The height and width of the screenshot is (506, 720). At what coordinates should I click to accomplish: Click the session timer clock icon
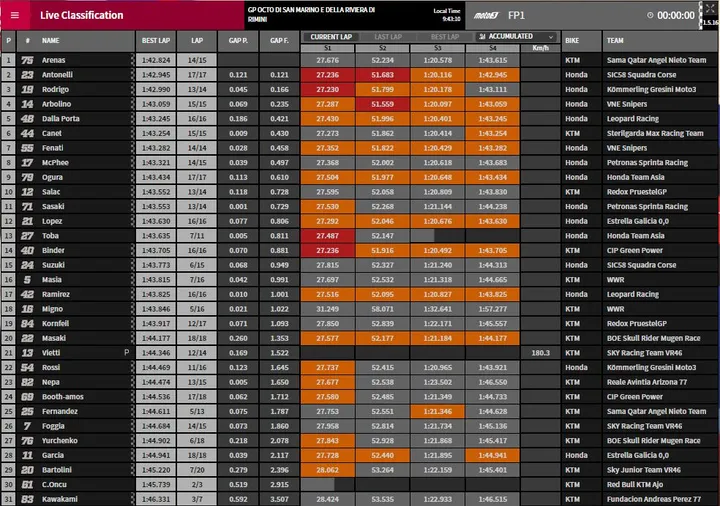tap(650, 15)
